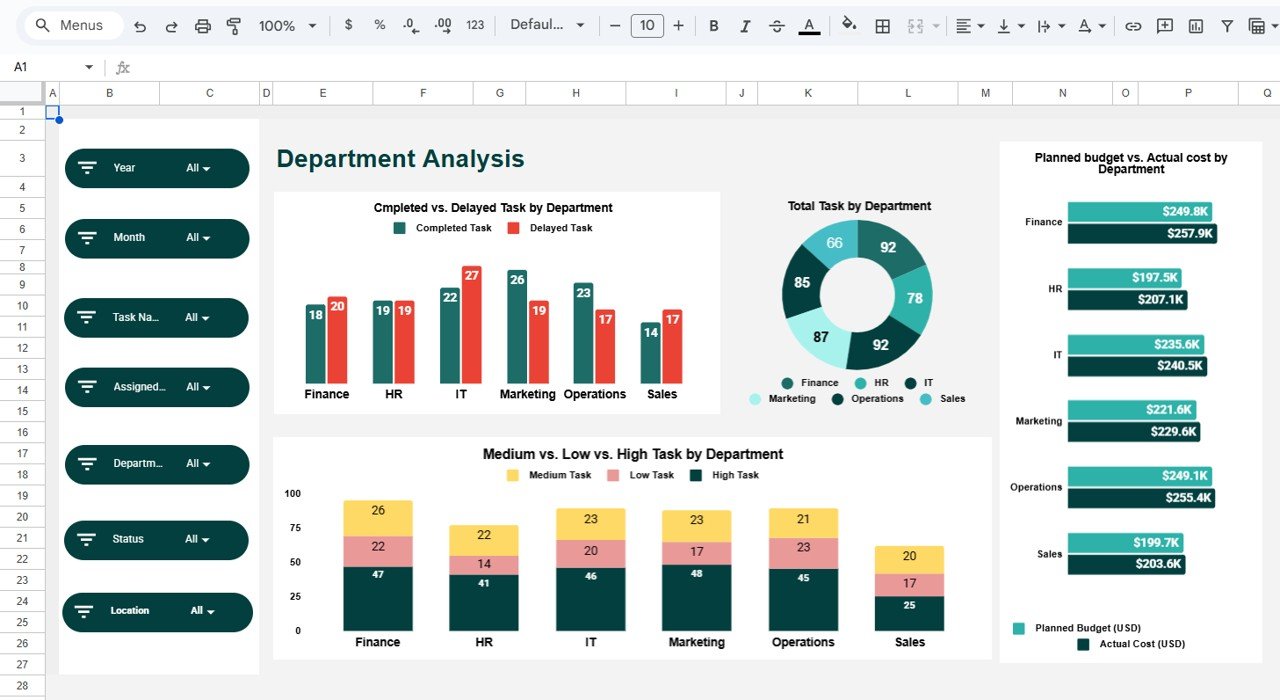Insert a link using the toolbar

coord(1133,26)
